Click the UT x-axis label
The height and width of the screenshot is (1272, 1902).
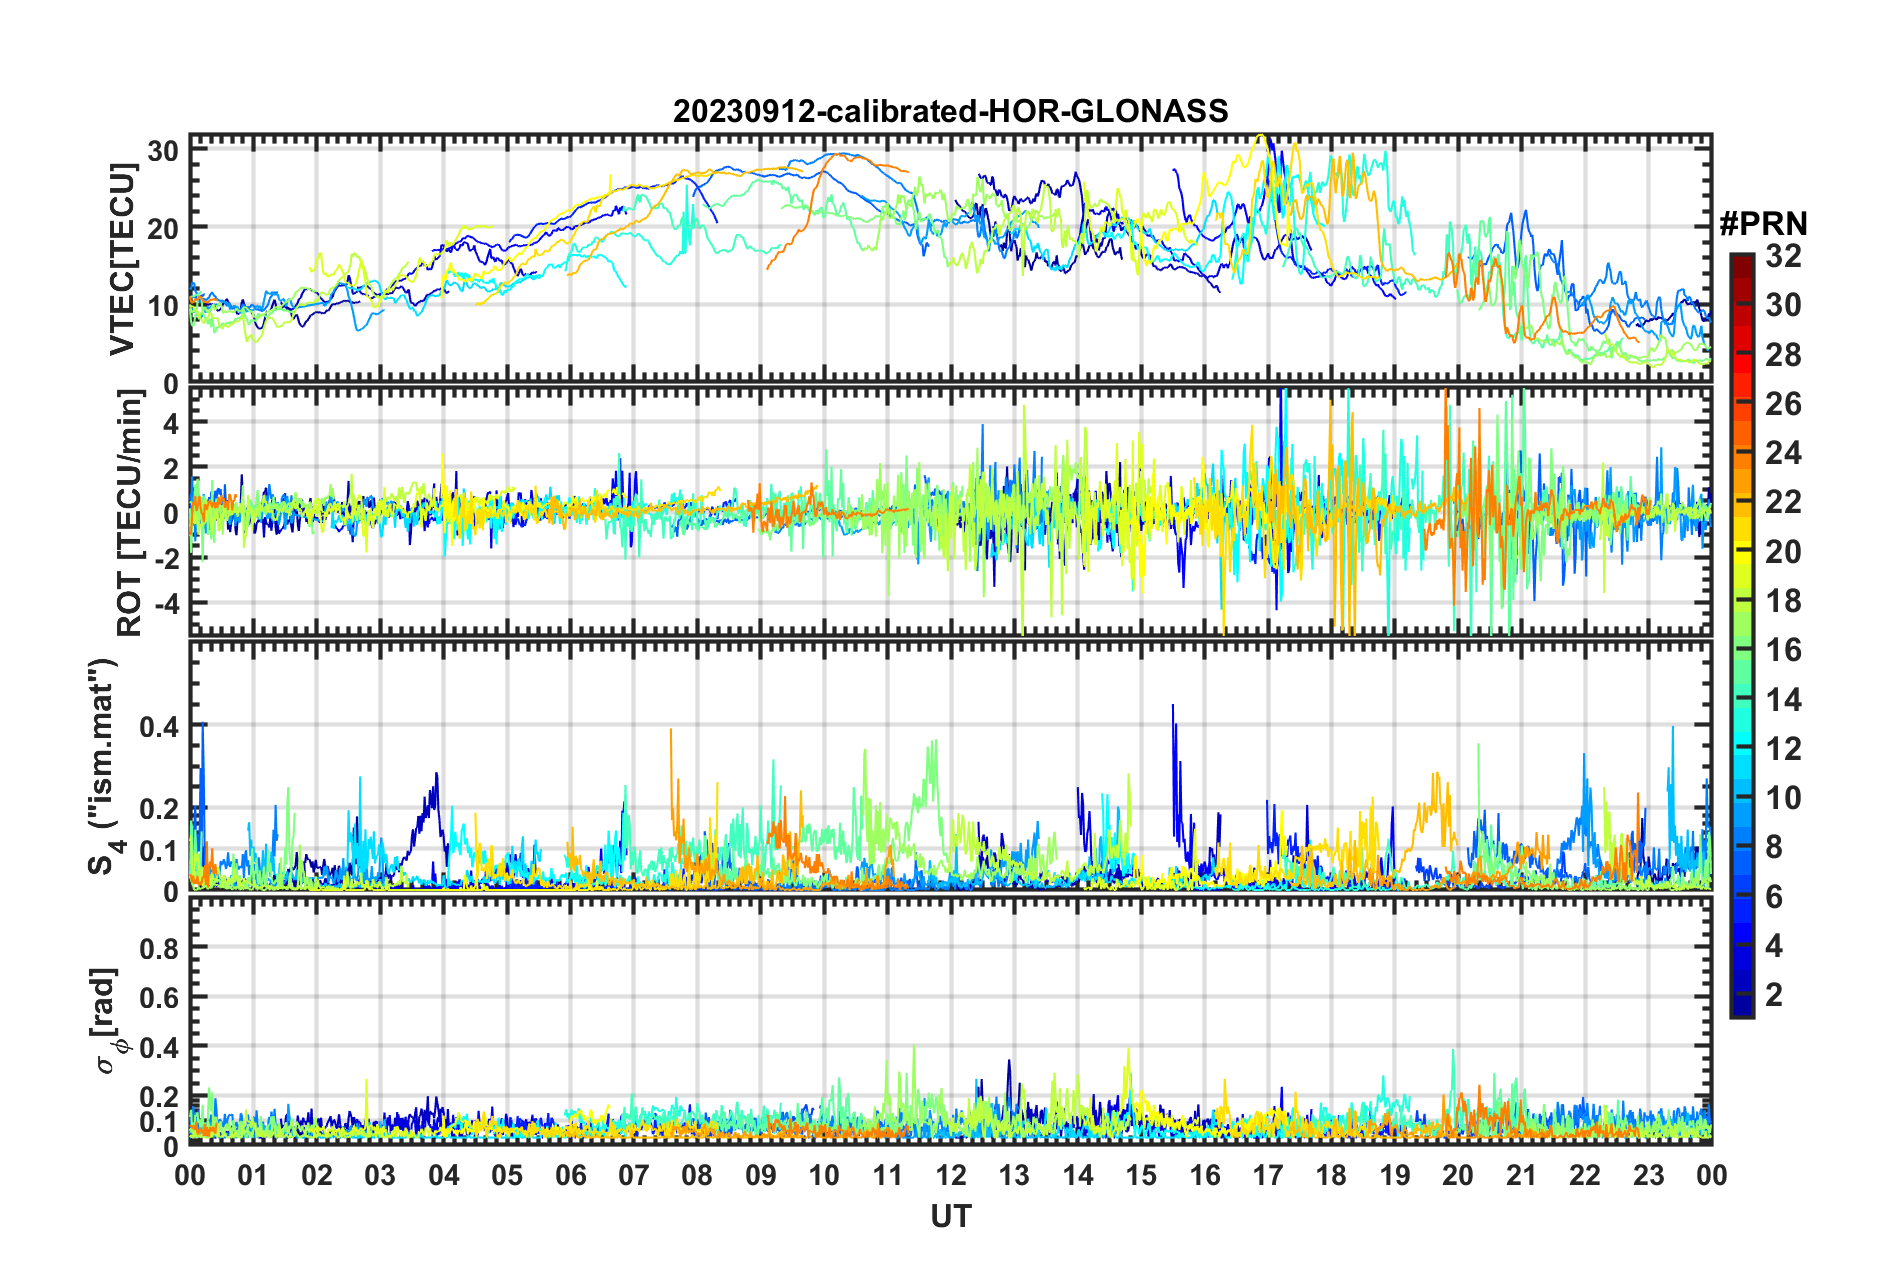click(x=950, y=1216)
